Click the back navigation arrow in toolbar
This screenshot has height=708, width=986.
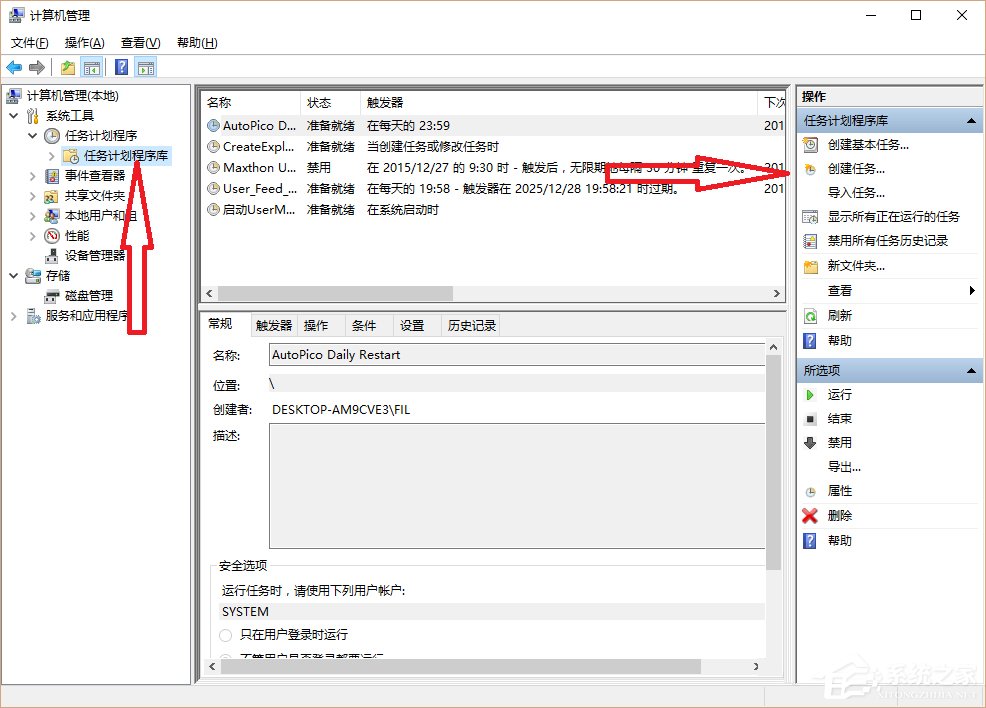[x=14, y=67]
